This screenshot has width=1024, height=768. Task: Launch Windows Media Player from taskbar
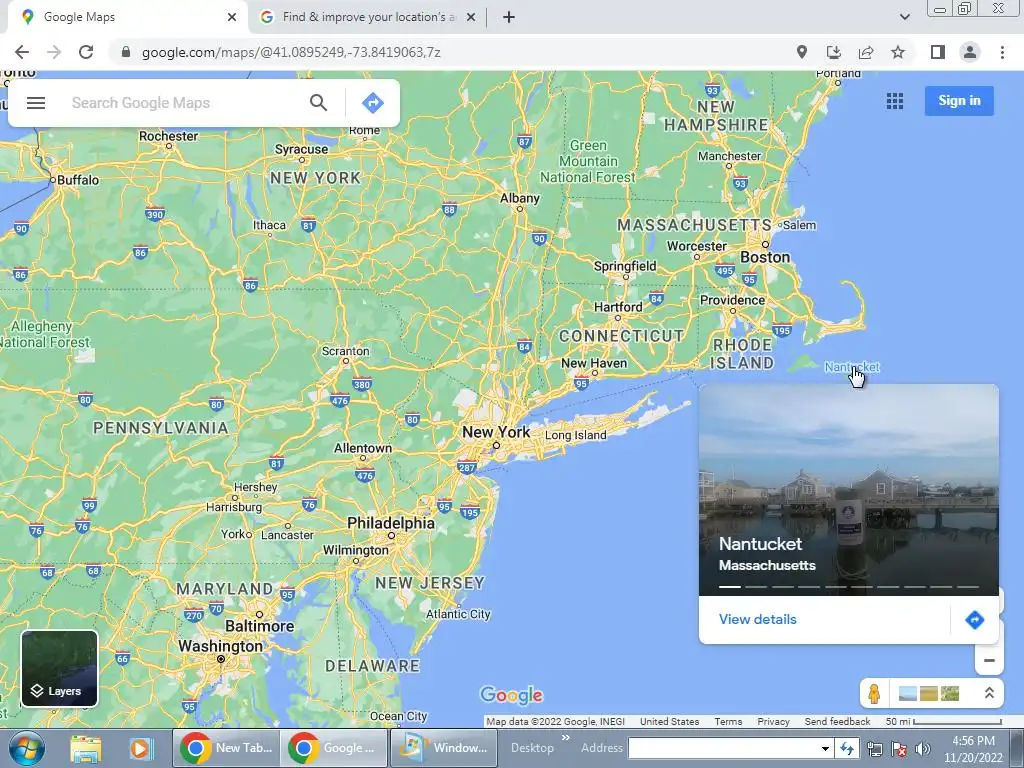pyautogui.click(x=140, y=748)
